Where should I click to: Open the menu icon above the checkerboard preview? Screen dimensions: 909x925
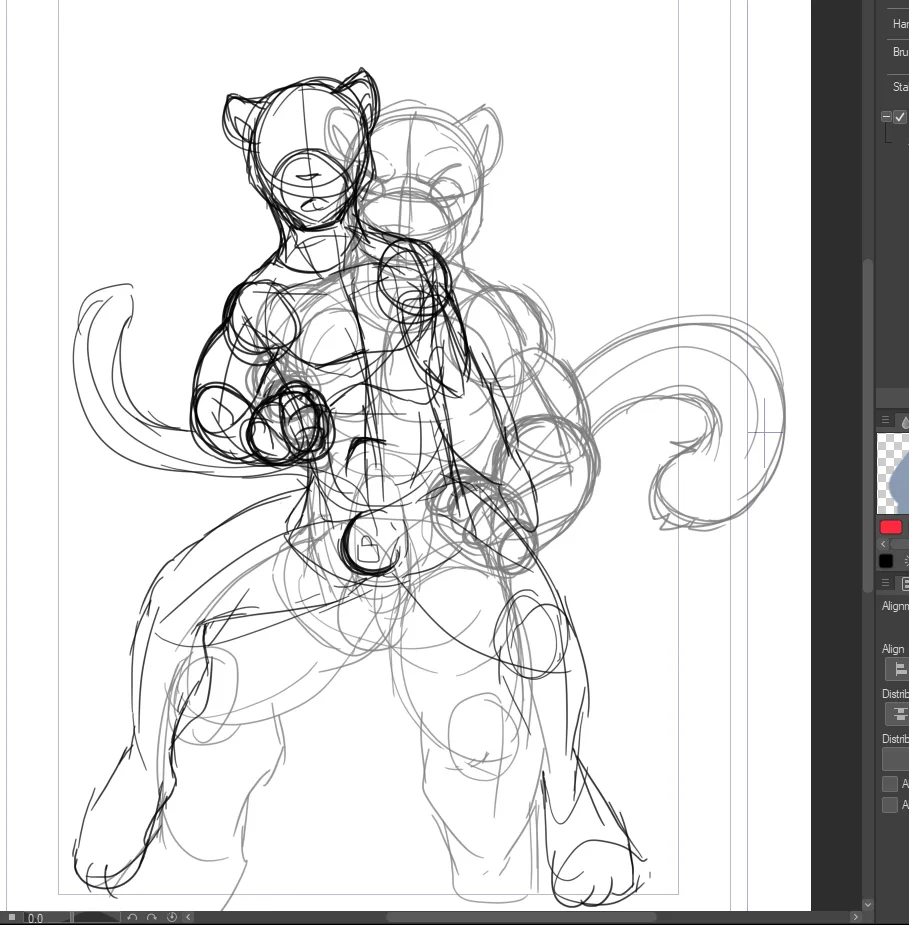pyautogui.click(x=885, y=420)
